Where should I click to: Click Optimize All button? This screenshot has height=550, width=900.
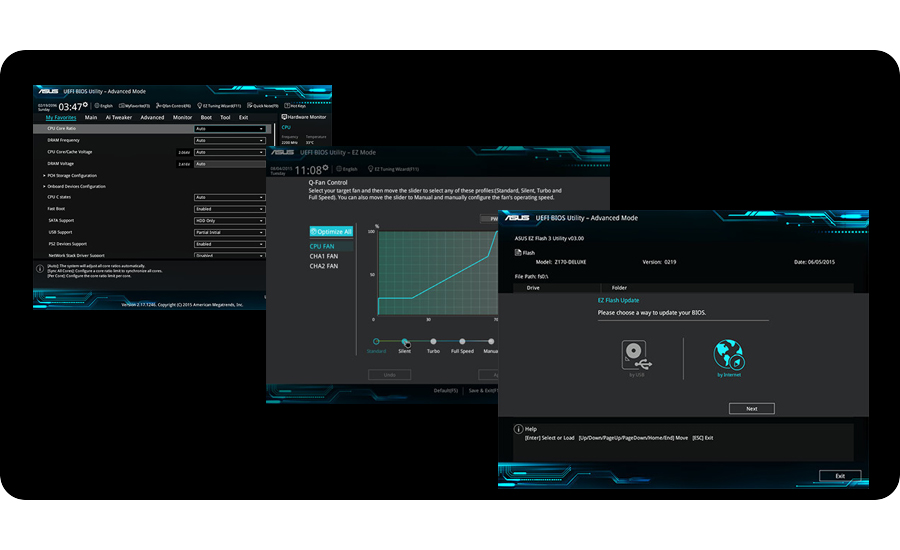tap(331, 231)
